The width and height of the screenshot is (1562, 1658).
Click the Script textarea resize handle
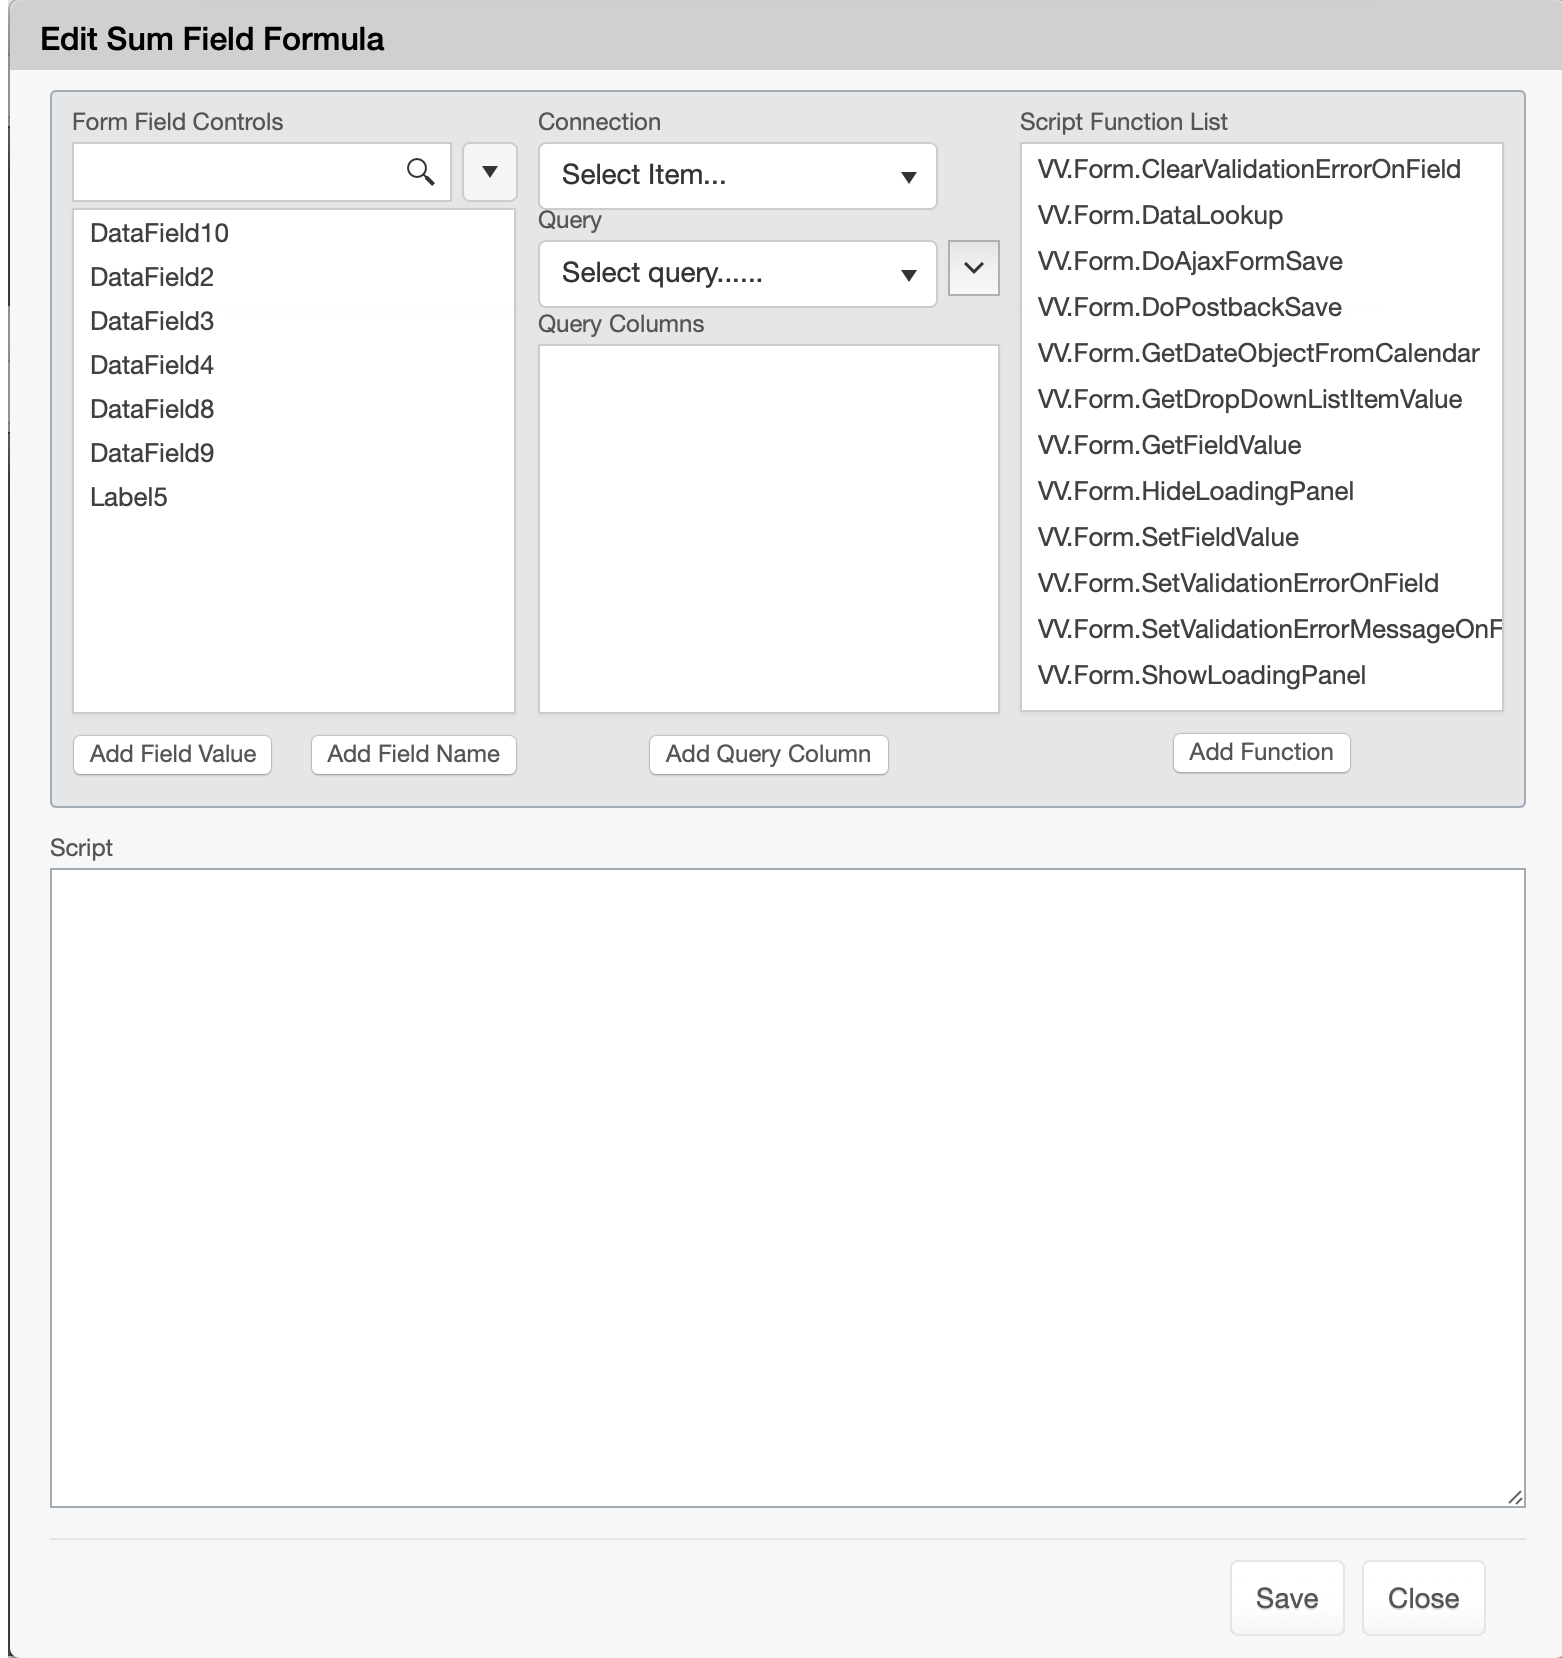[1515, 1497]
